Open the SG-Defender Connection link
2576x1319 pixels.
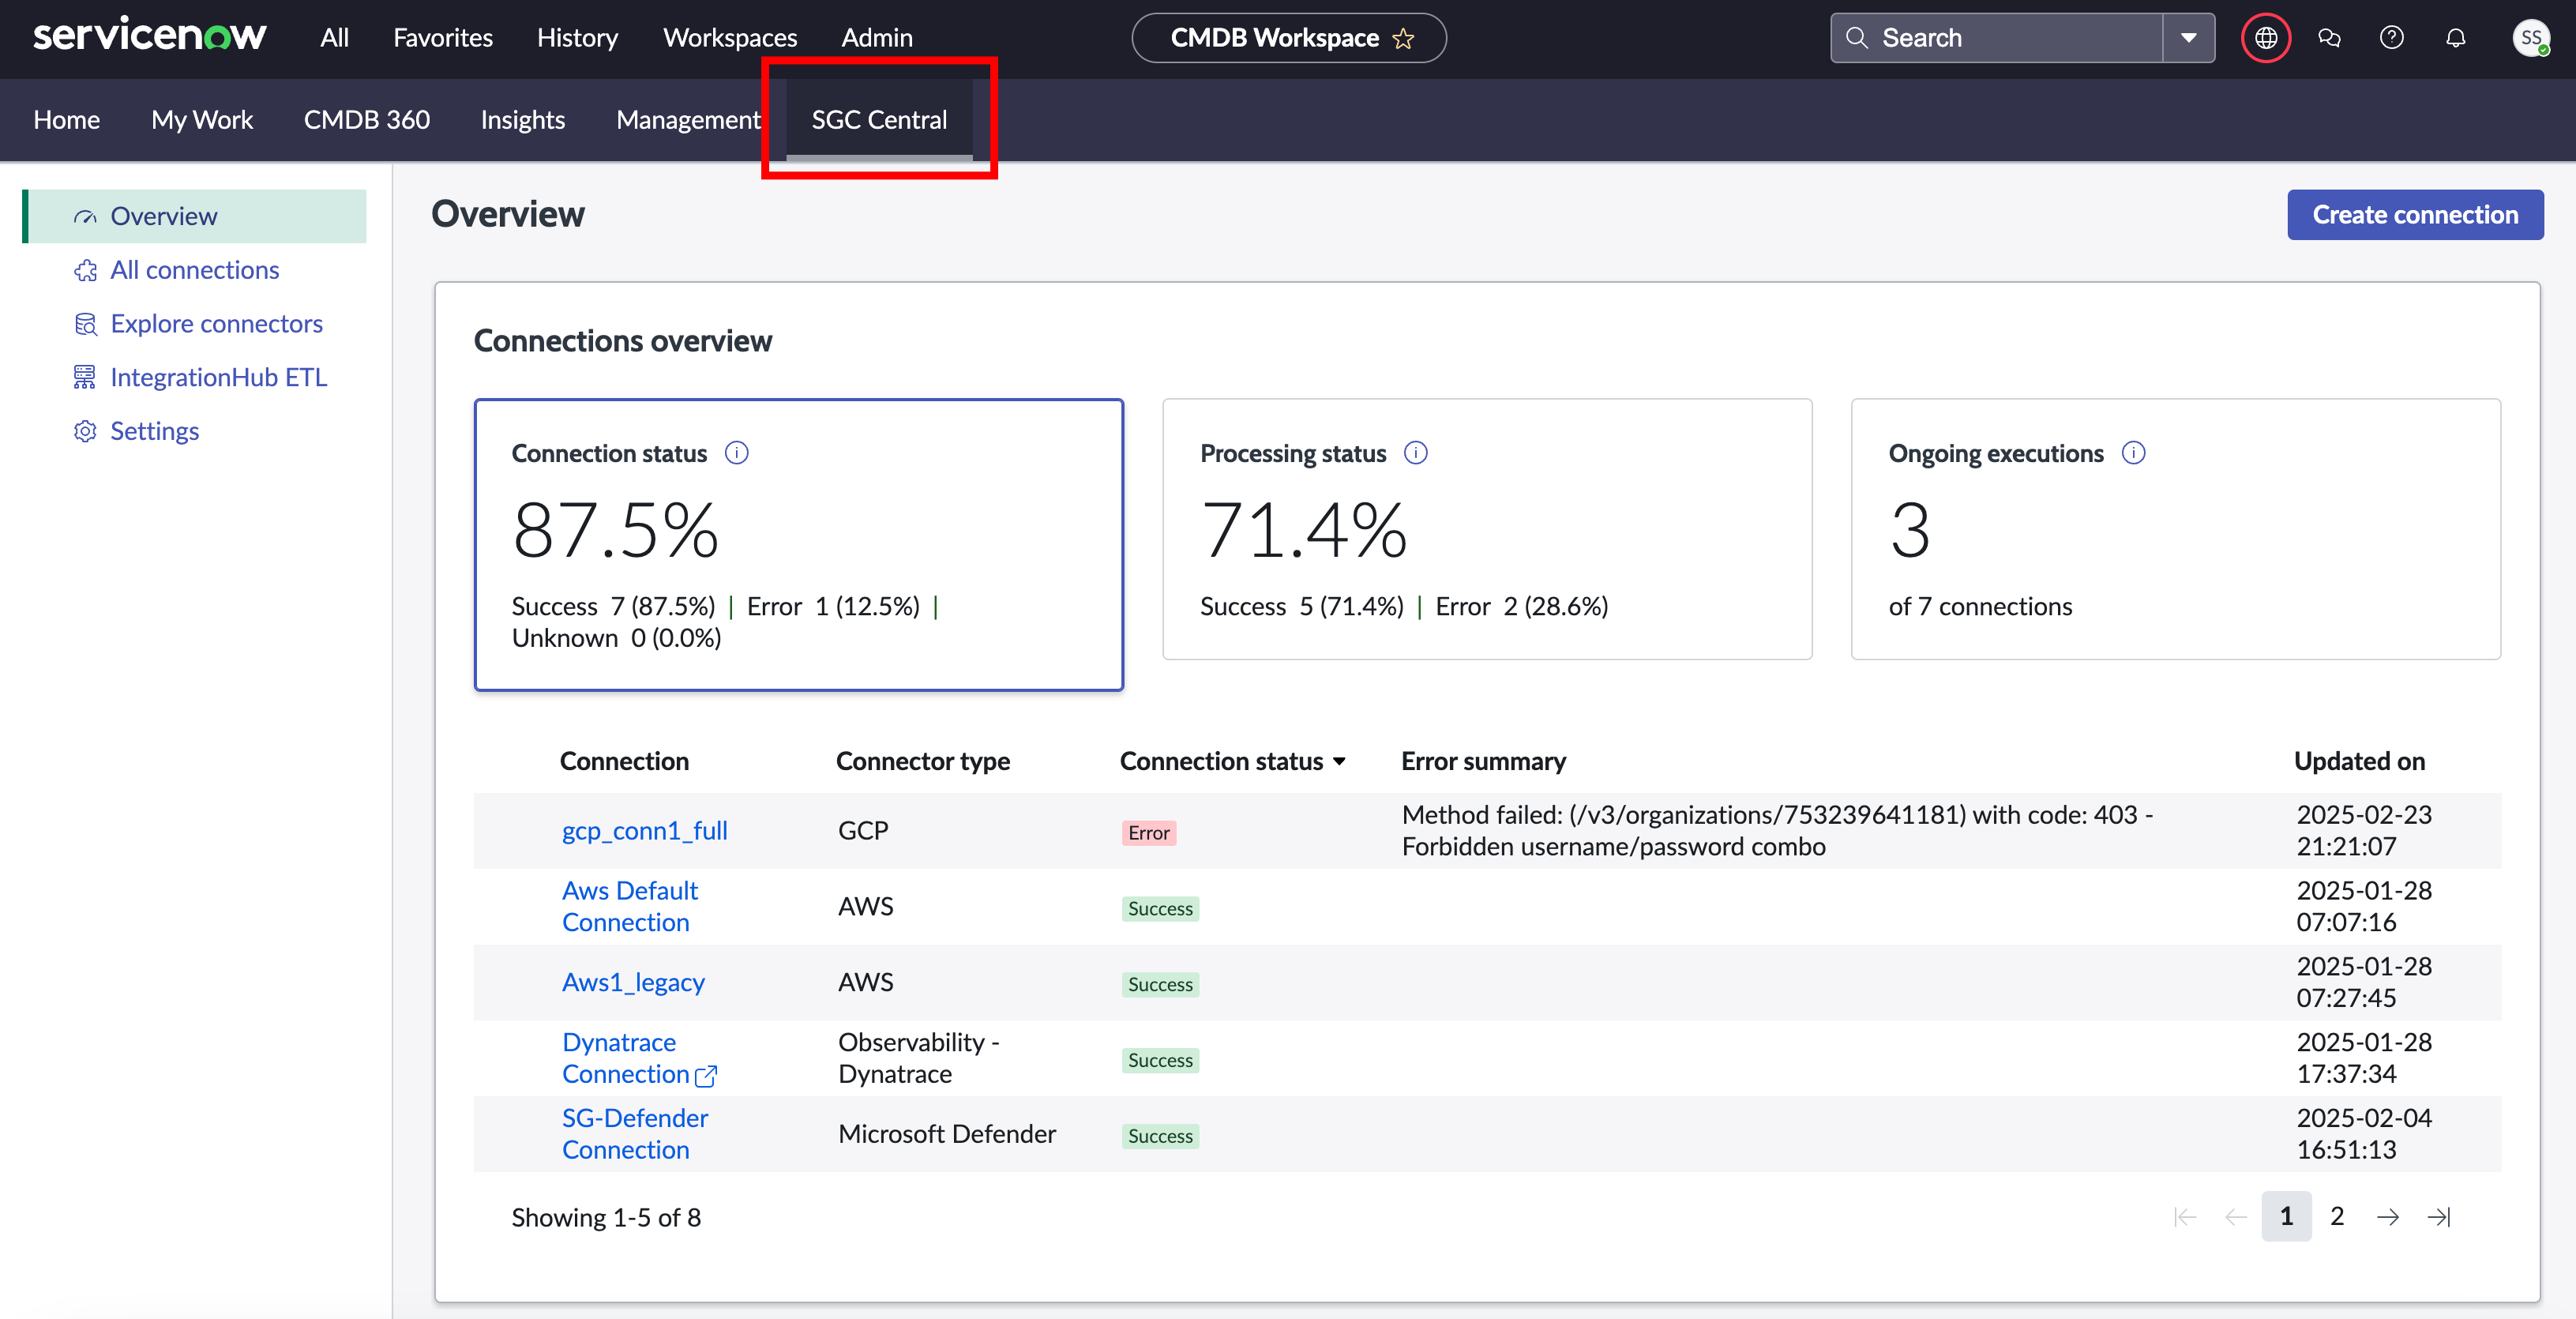tap(635, 1134)
